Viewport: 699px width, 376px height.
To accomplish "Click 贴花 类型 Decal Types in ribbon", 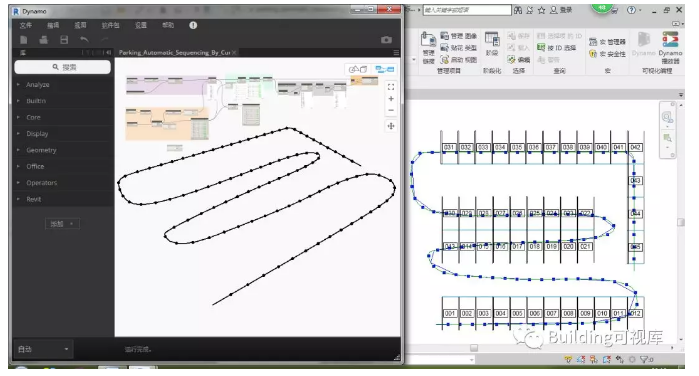I will (x=459, y=48).
